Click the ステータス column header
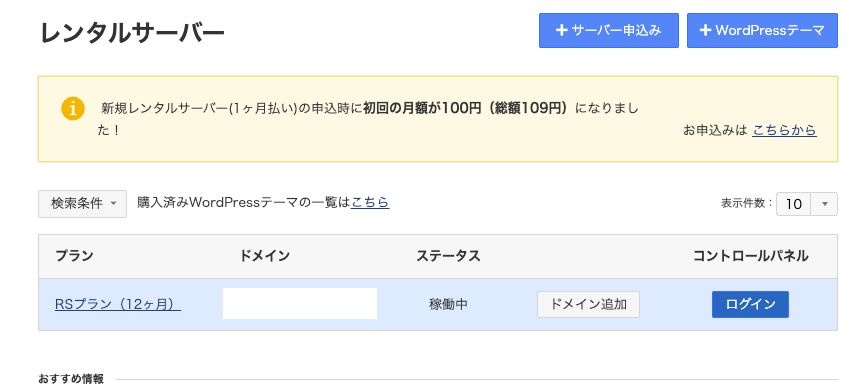This screenshot has width=849, height=387. click(x=448, y=256)
